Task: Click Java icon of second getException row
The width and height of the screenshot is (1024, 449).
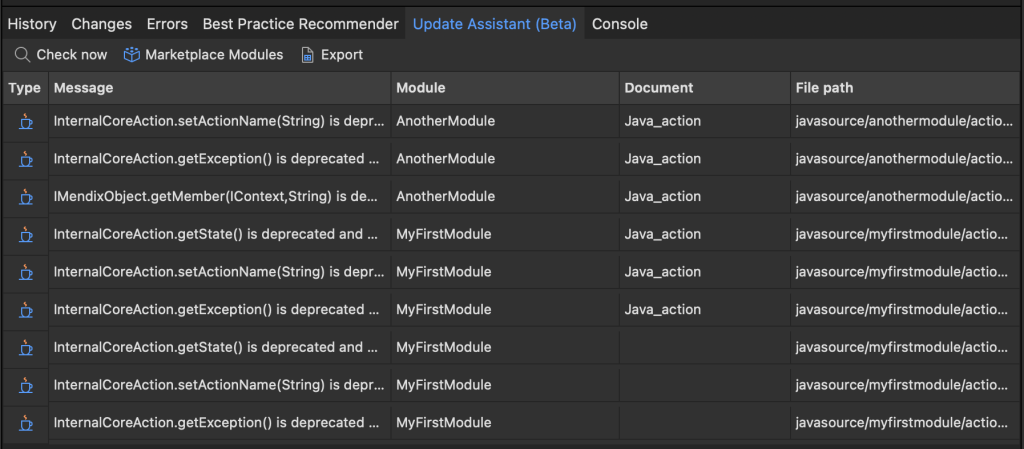Action: [25, 310]
